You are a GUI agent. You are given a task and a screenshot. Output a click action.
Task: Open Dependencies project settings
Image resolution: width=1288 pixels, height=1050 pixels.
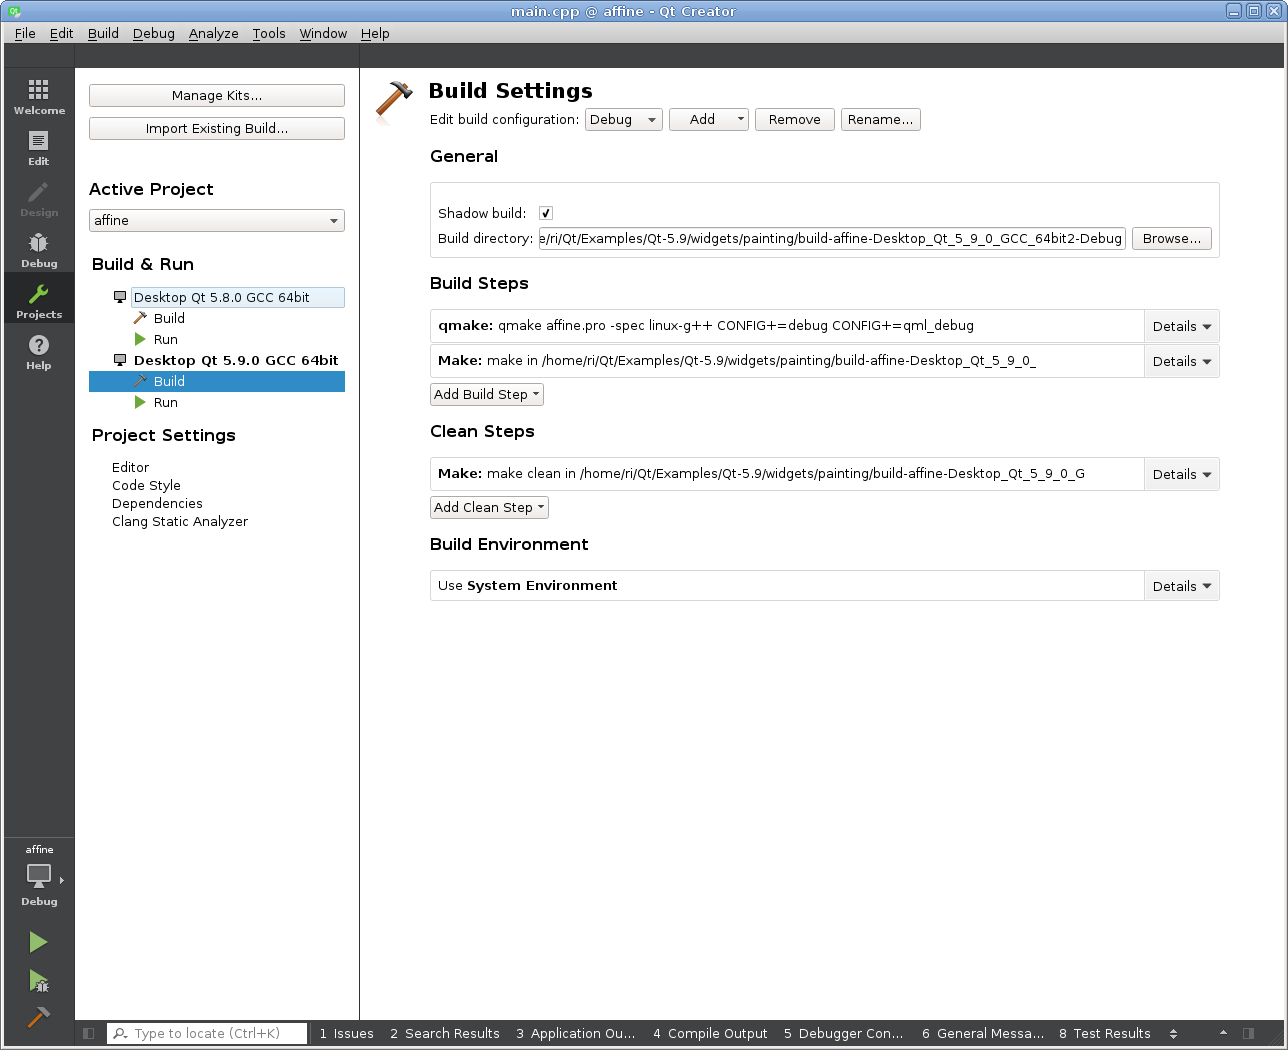[x=158, y=503]
